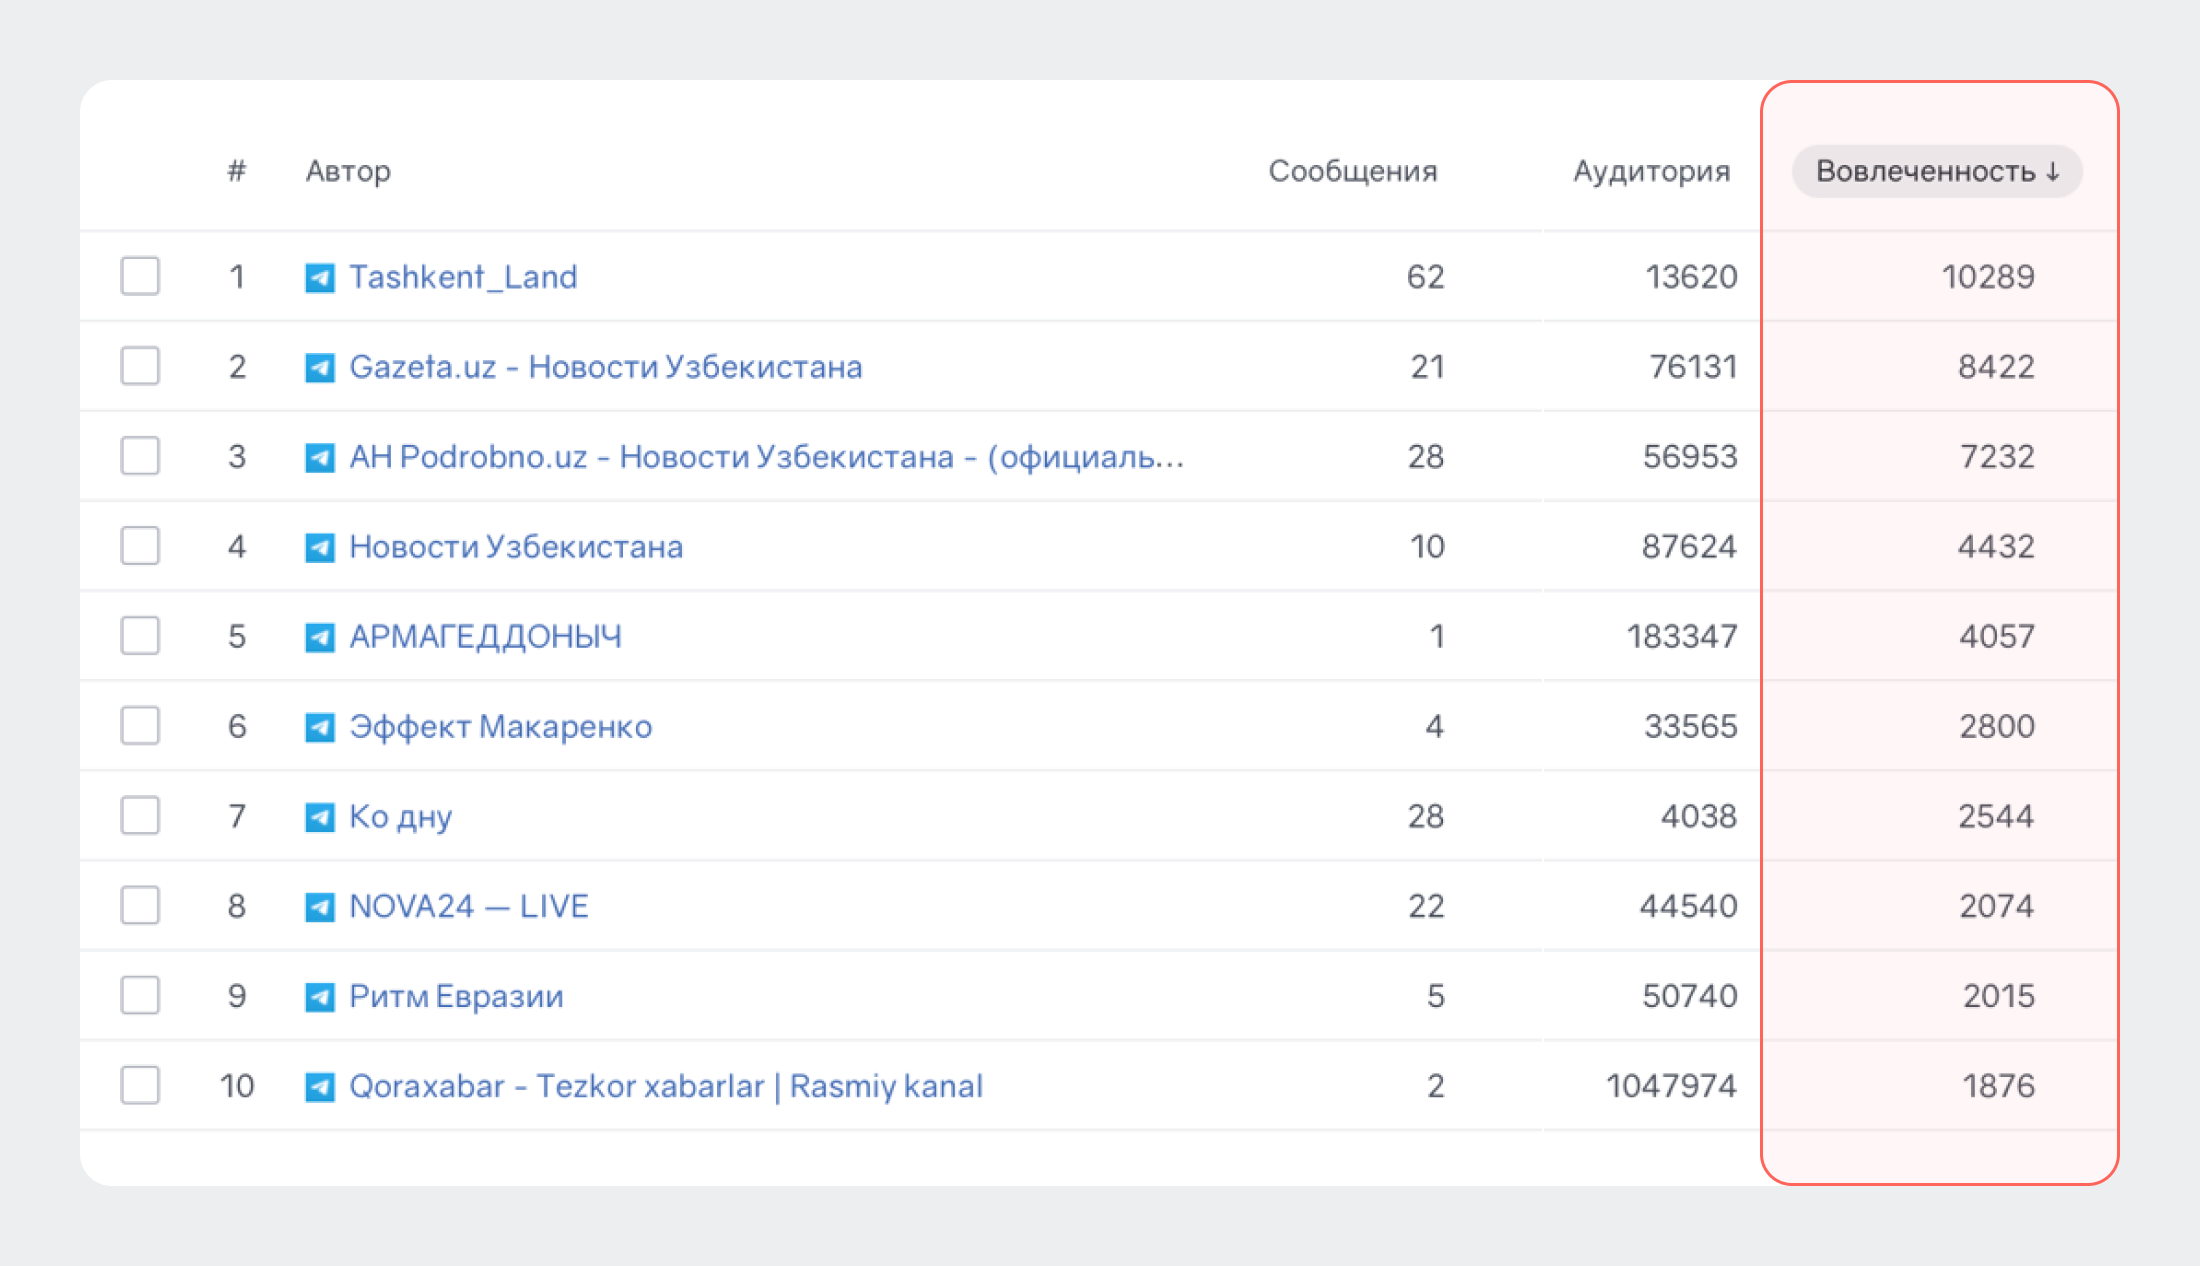Check the Ритм Евразии row checkbox
This screenshot has width=2200, height=1266.
140,996
